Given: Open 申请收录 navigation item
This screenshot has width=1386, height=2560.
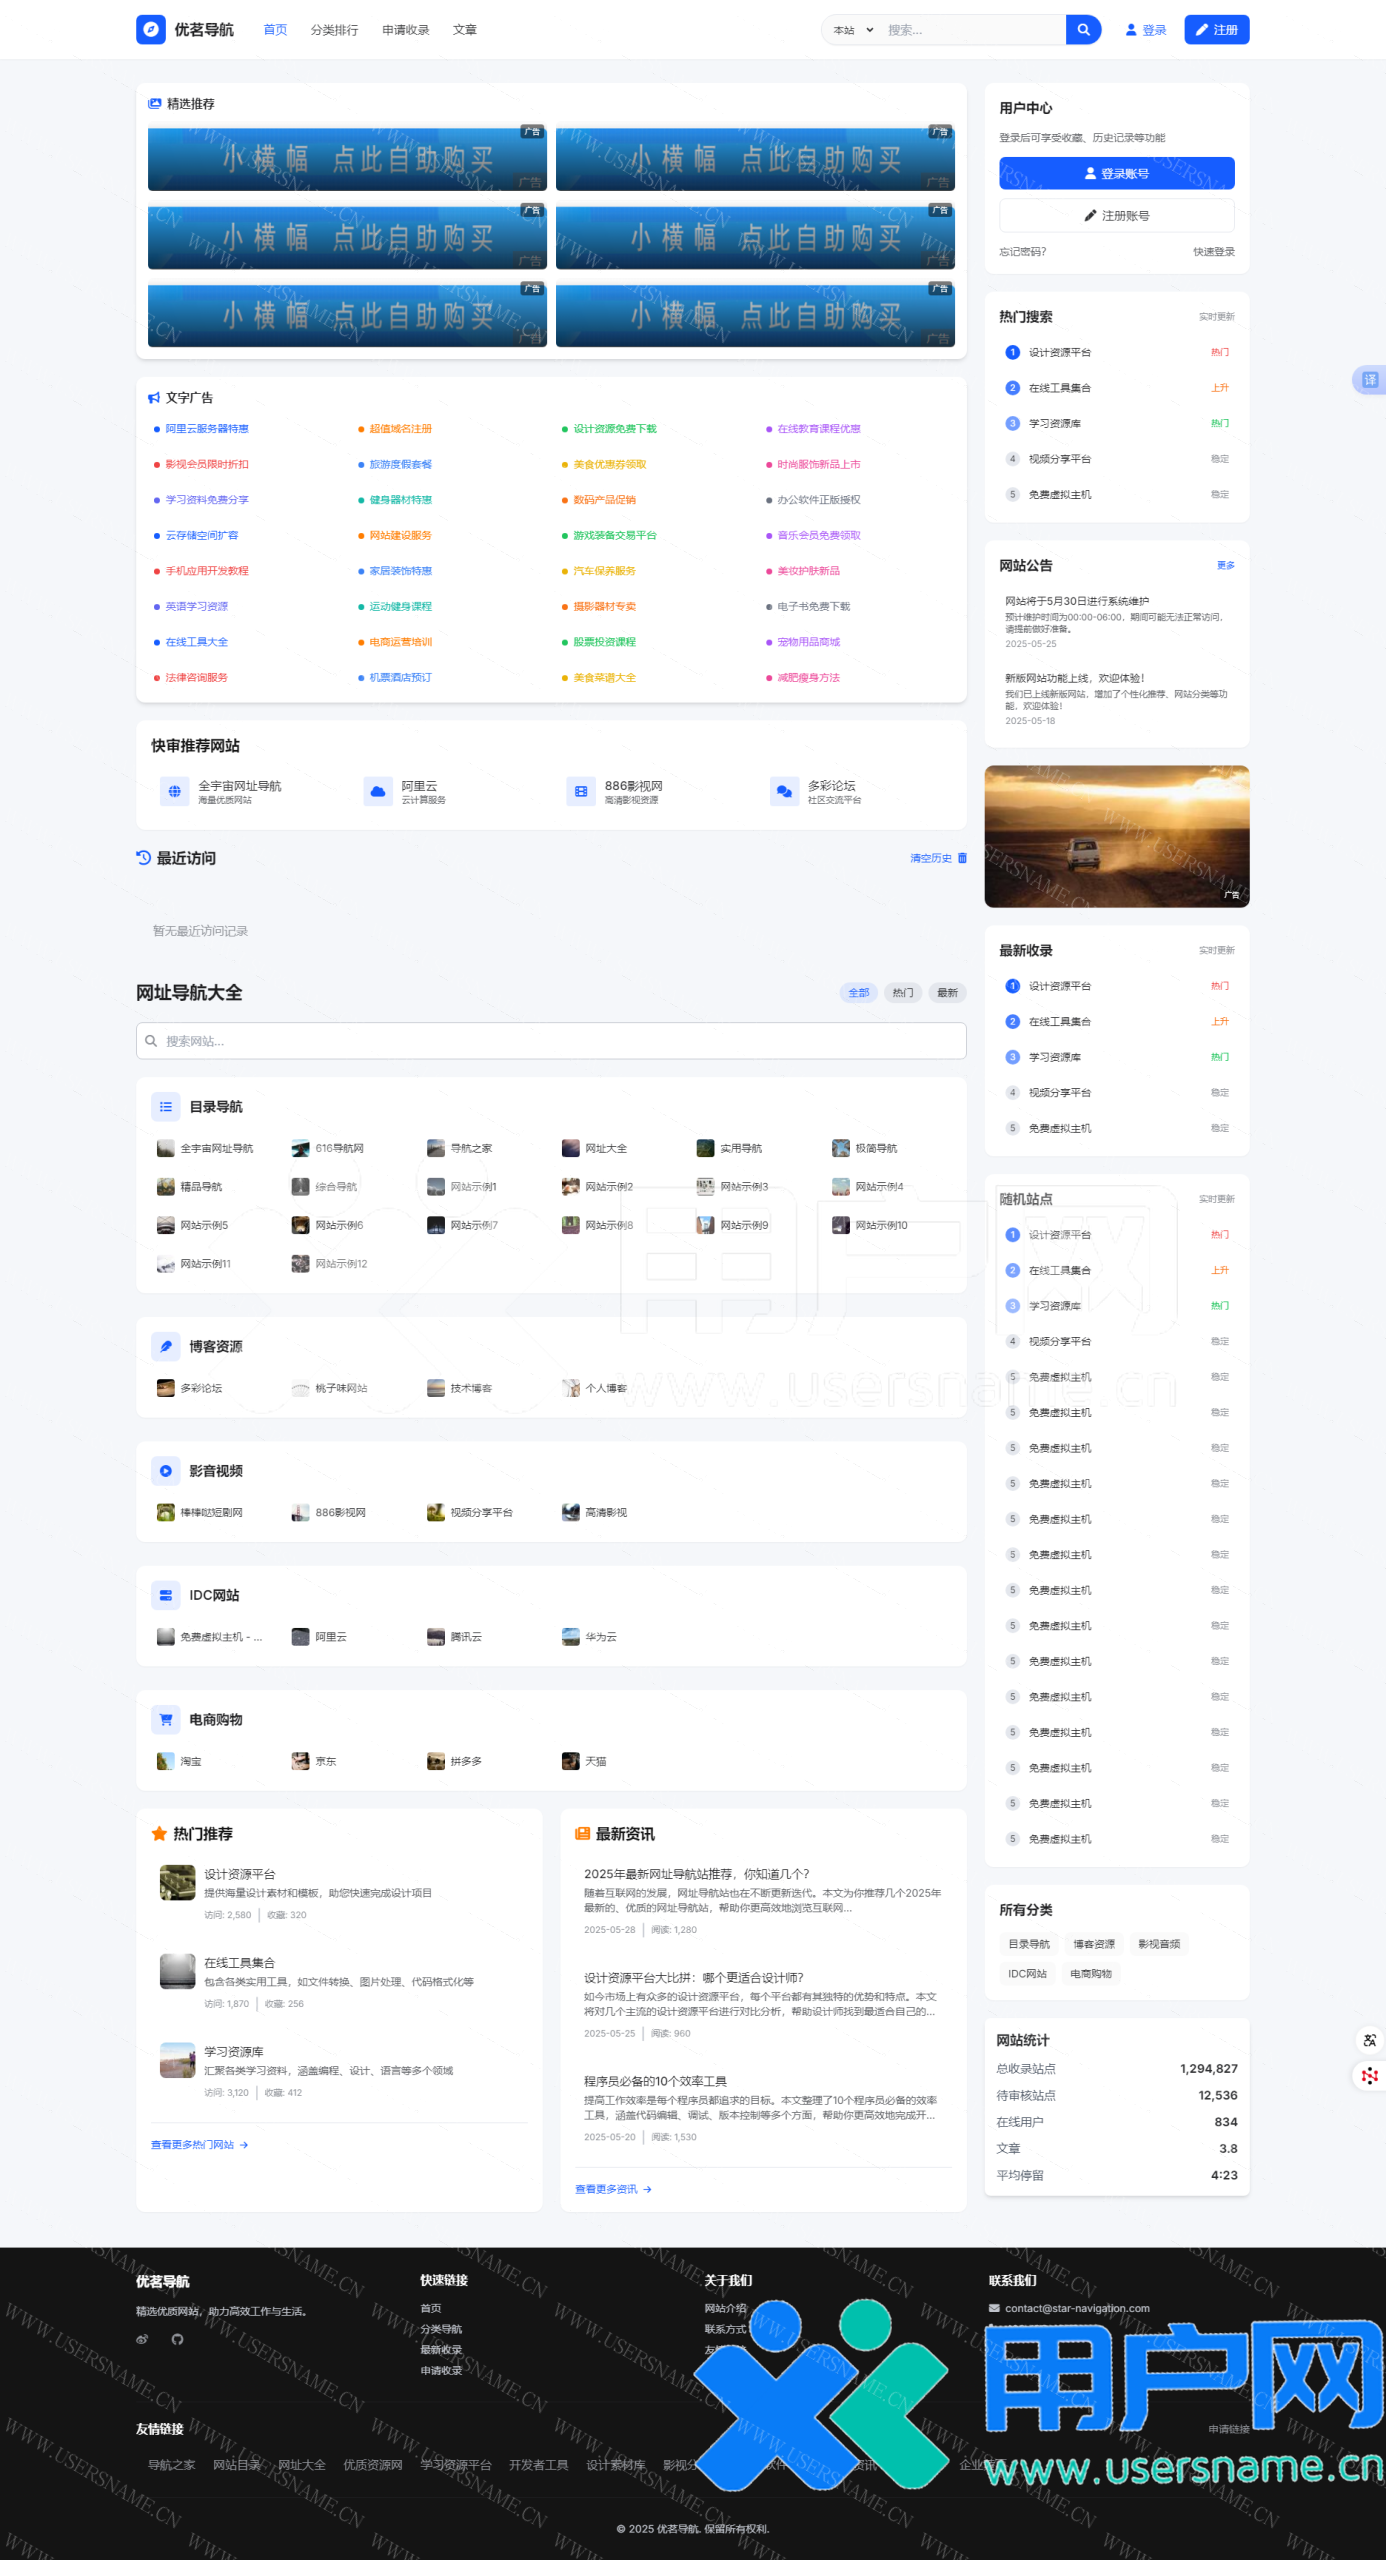Looking at the screenshot, I should point(405,30).
